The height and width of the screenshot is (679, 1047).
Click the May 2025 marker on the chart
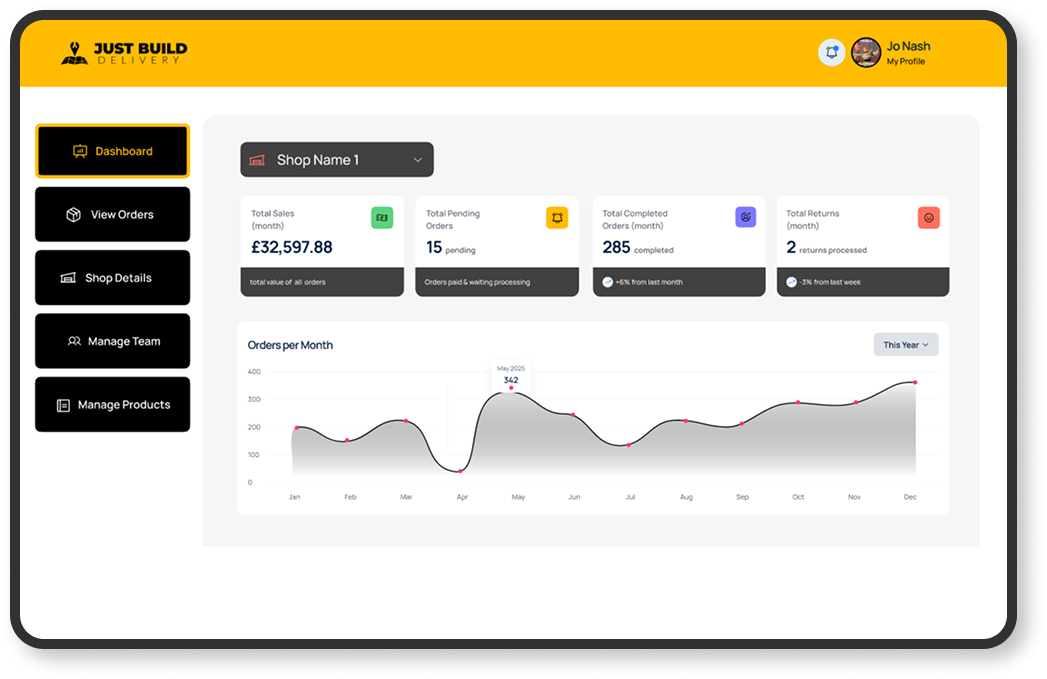pos(511,386)
